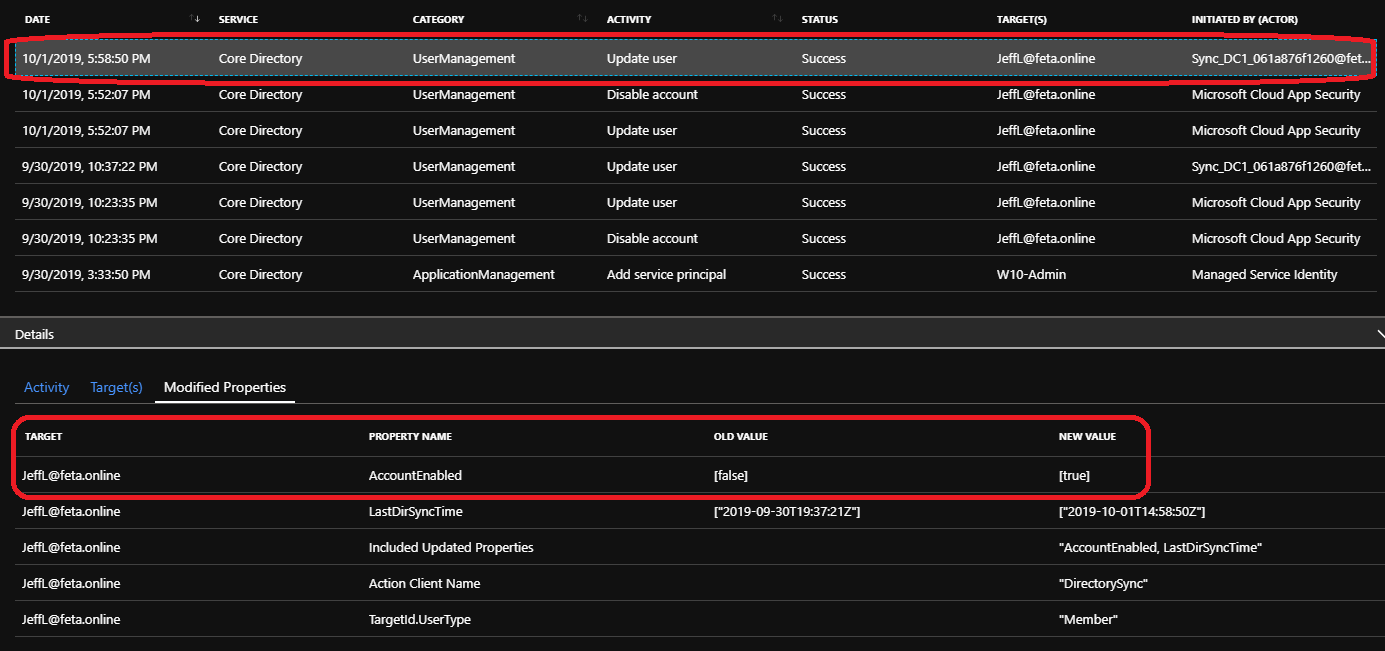Click the sort arrows beside the Category column
This screenshot has width=1385, height=651.
click(x=583, y=19)
